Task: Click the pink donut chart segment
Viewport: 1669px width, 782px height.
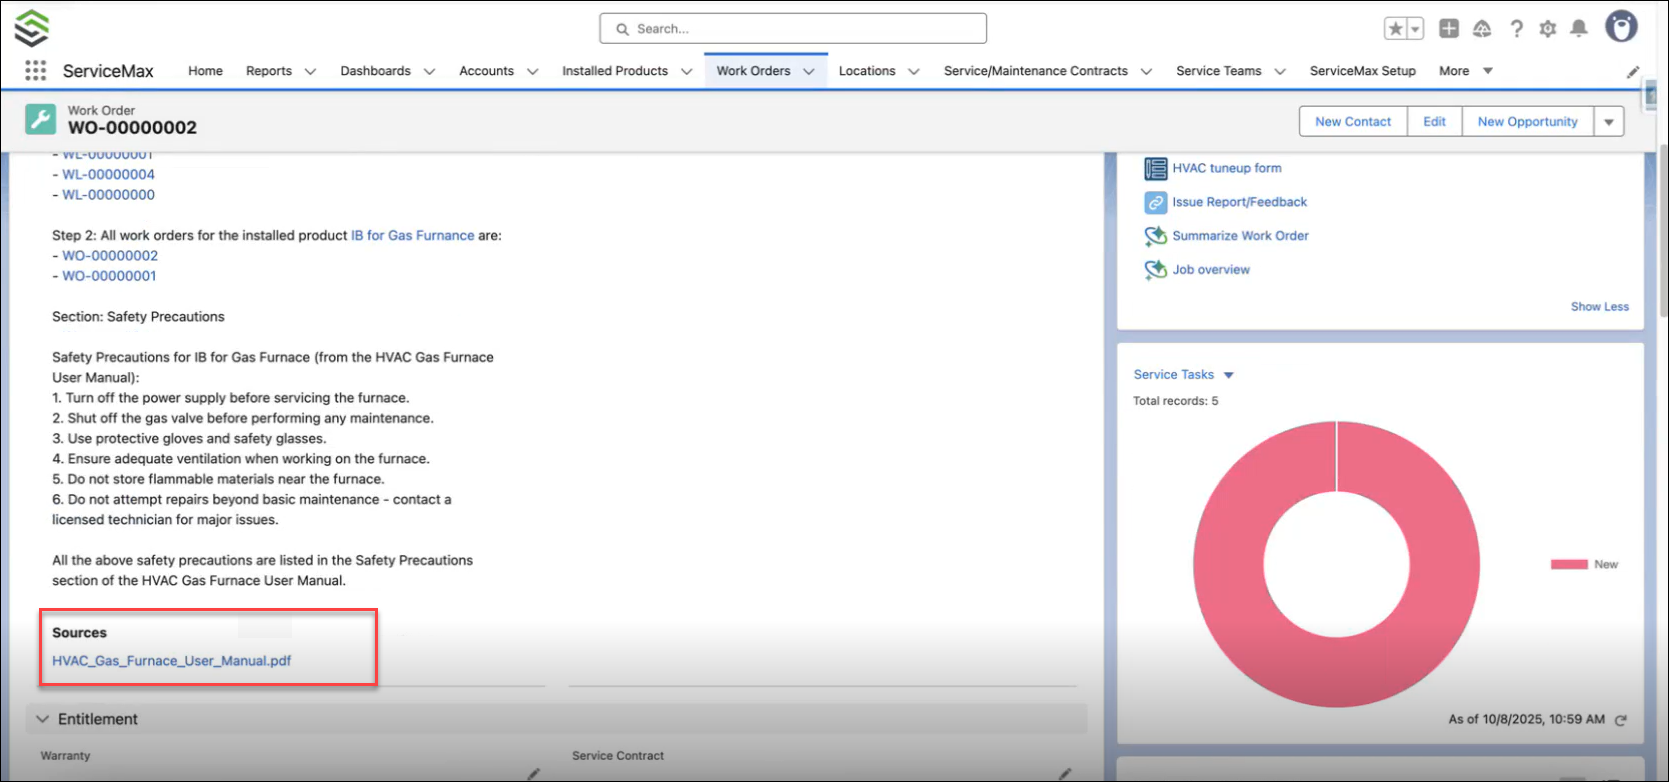Action: (x=1228, y=565)
